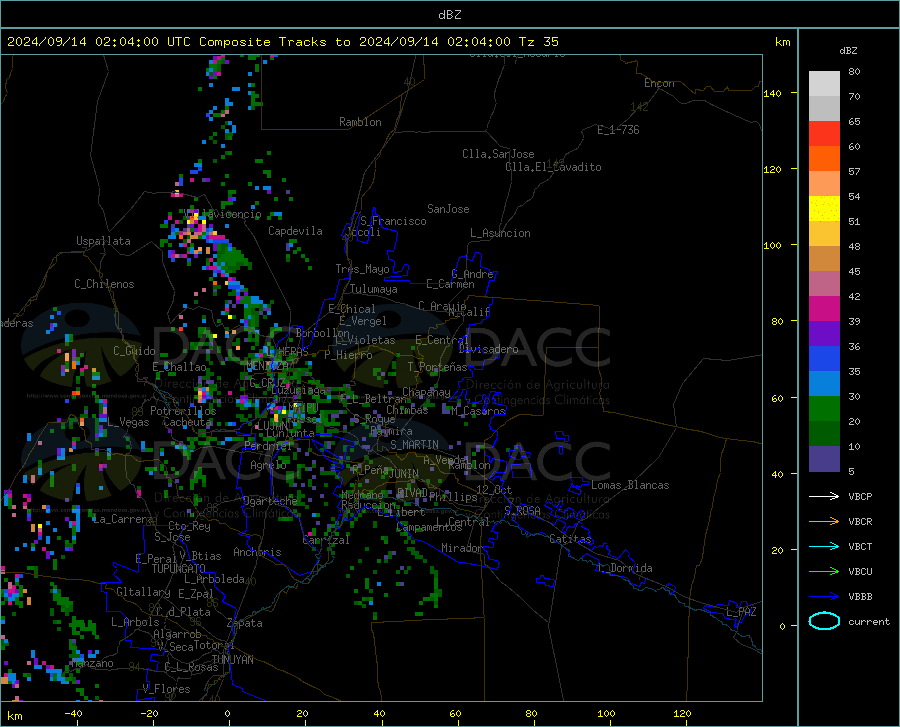Click the green VBCU arrow legend icon
Screen dimensions: 900x727
[x=824, y=571]
